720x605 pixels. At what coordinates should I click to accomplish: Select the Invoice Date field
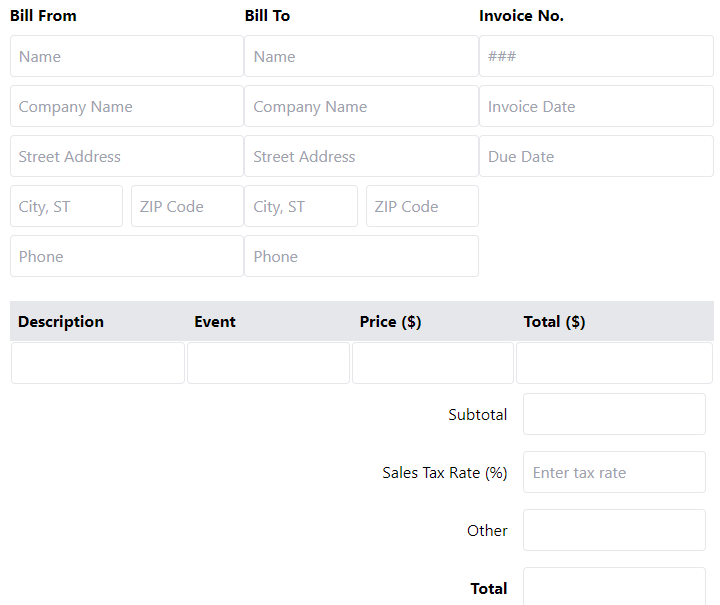pyautogui.click(x=596, y=106)
